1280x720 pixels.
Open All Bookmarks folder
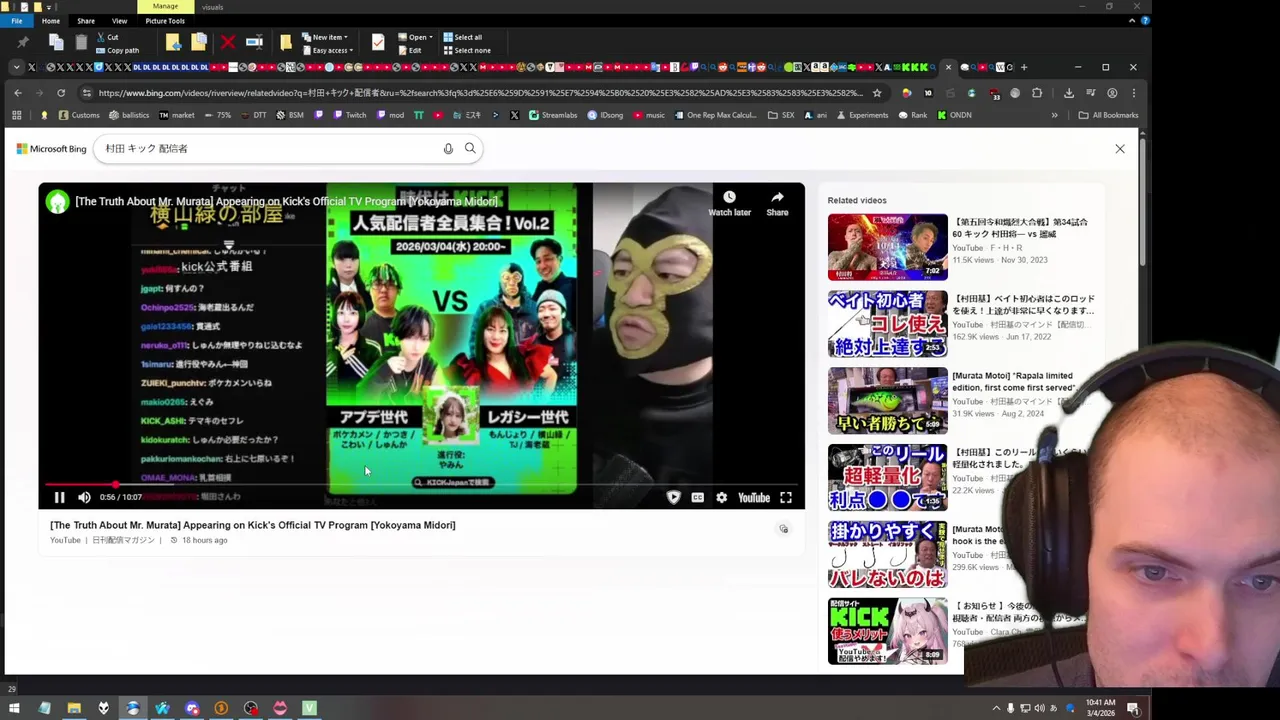pos(1108,115)
